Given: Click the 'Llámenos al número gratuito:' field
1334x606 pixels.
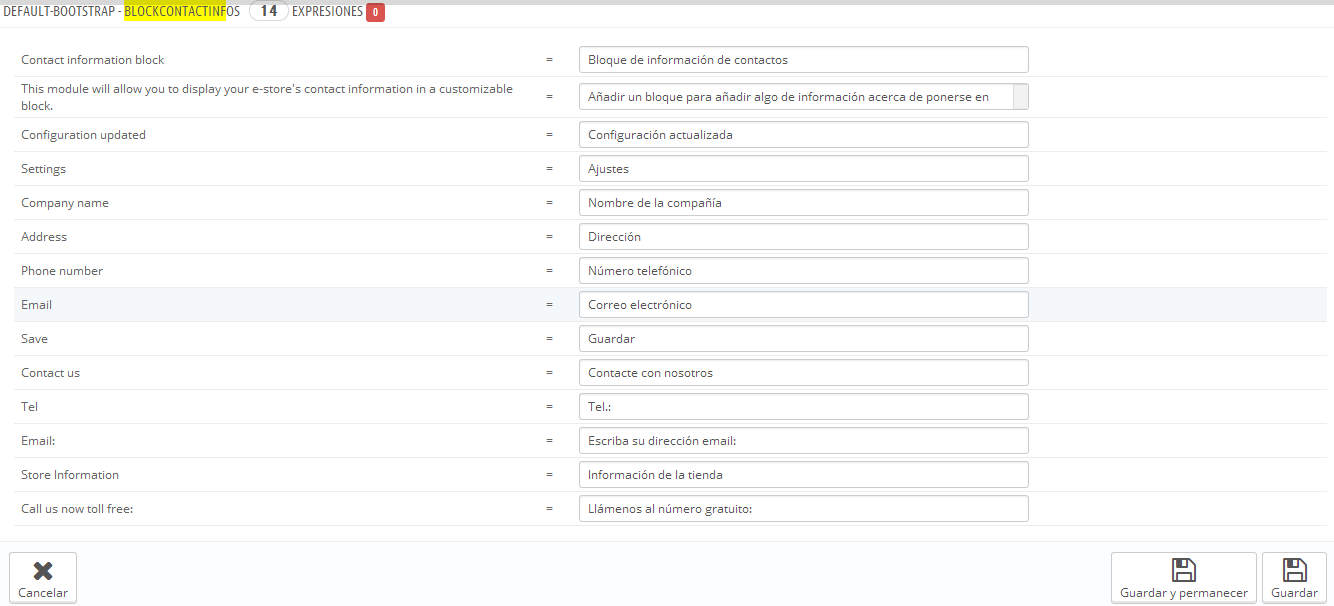Looking at the screenshot, I should coord(803,509).
